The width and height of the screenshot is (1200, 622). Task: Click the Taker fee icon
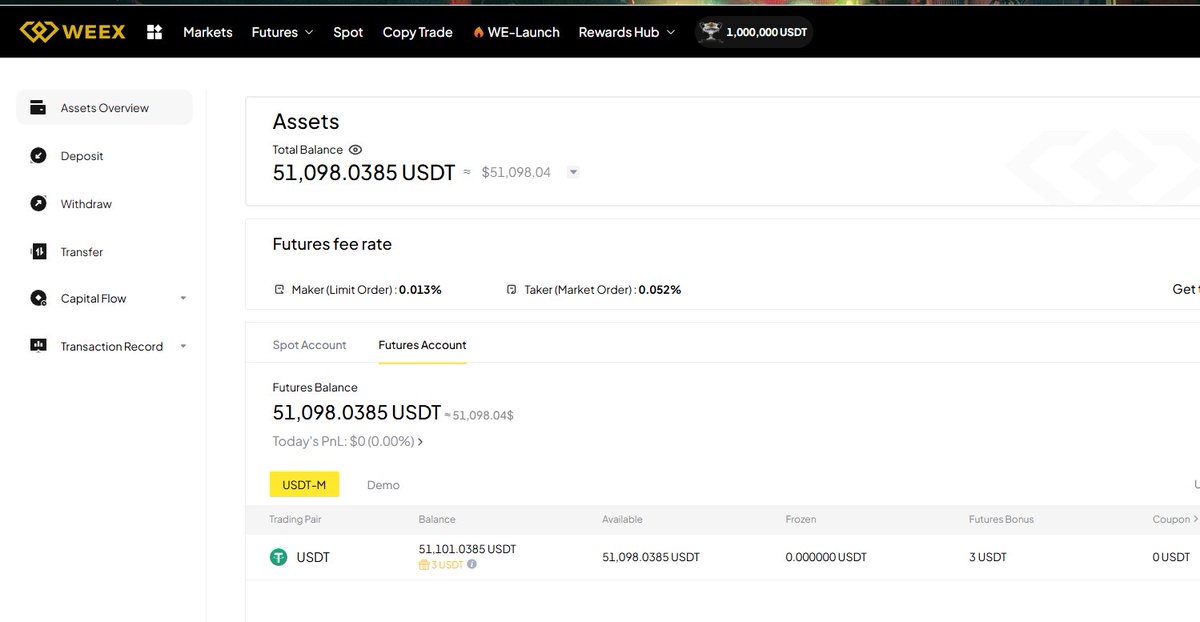[512, 290]
